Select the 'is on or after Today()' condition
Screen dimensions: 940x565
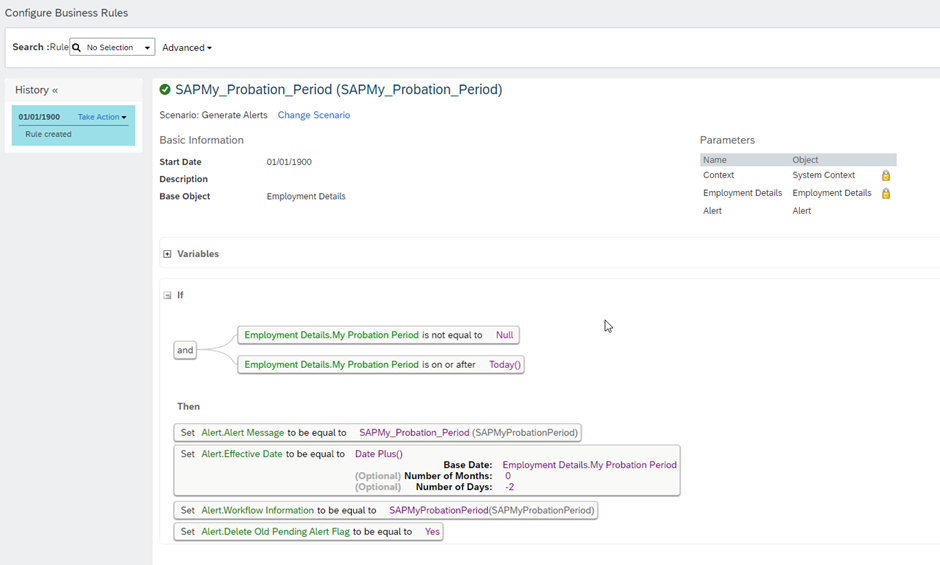click(381, 365)
